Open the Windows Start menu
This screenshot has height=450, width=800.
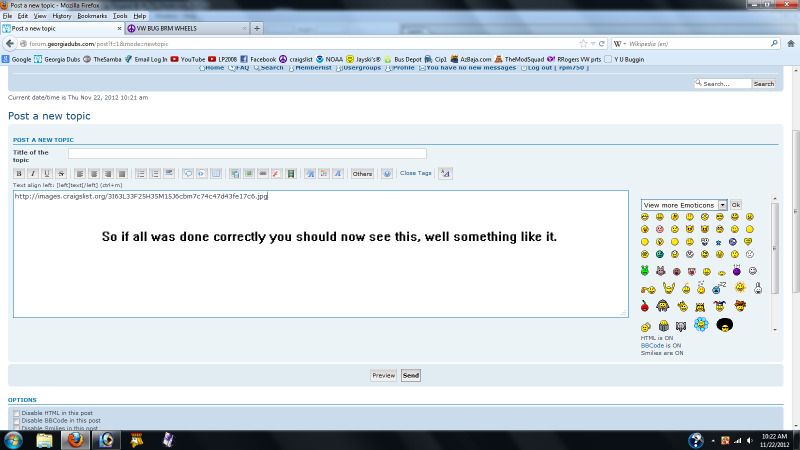pyautogui.click(x=13, y=440)
